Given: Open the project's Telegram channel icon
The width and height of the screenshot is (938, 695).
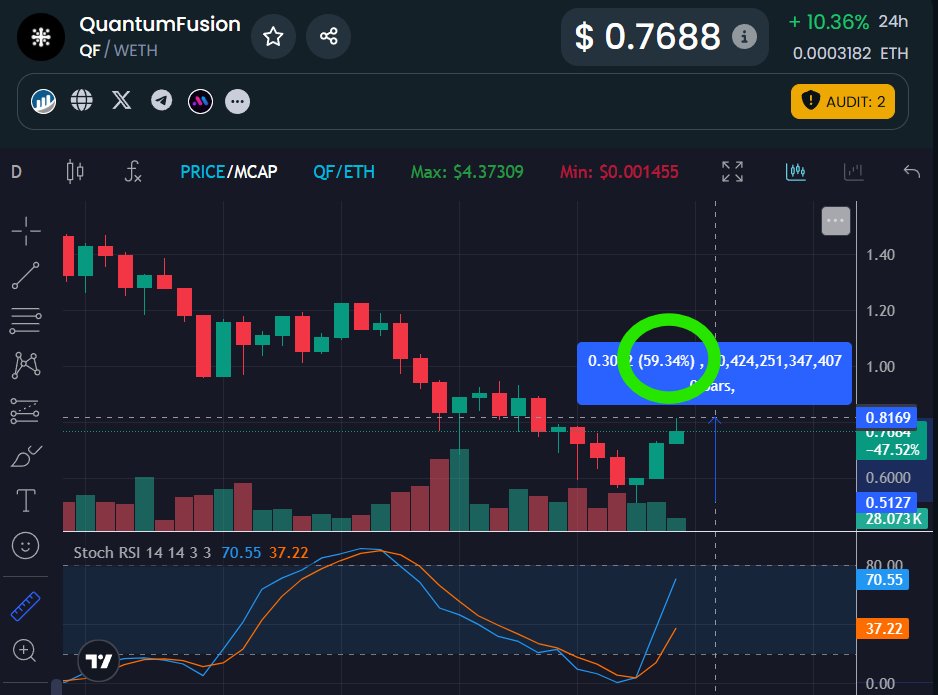Looking at the screenshot, I should [161, 100].
